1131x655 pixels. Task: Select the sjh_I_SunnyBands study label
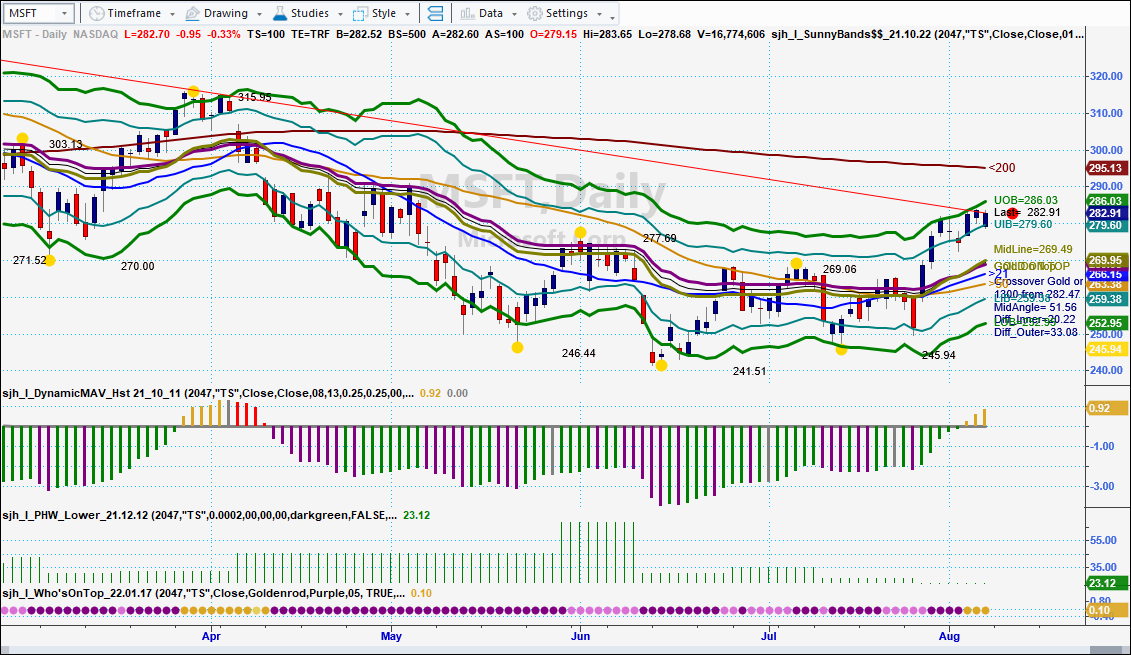click(927, 34)
